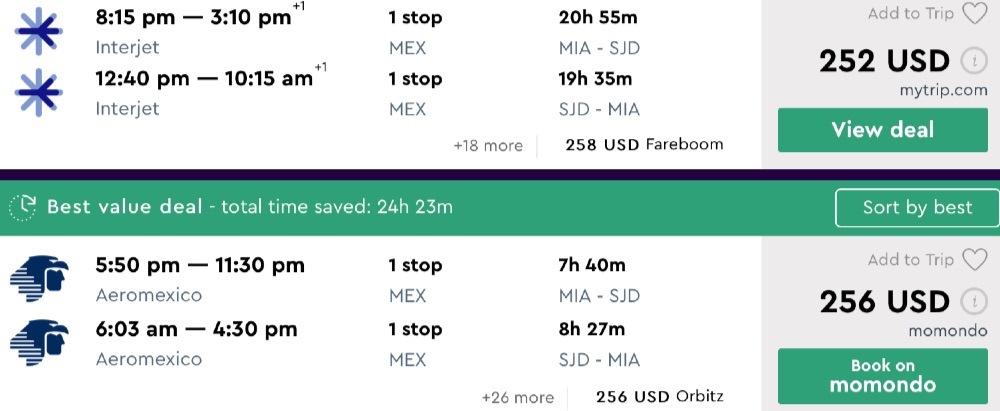Image resolution: width=1000 pixels, height=411 pixels.
Task: Click Interjet logo on 12:40 pm flight
Action: 39,92
